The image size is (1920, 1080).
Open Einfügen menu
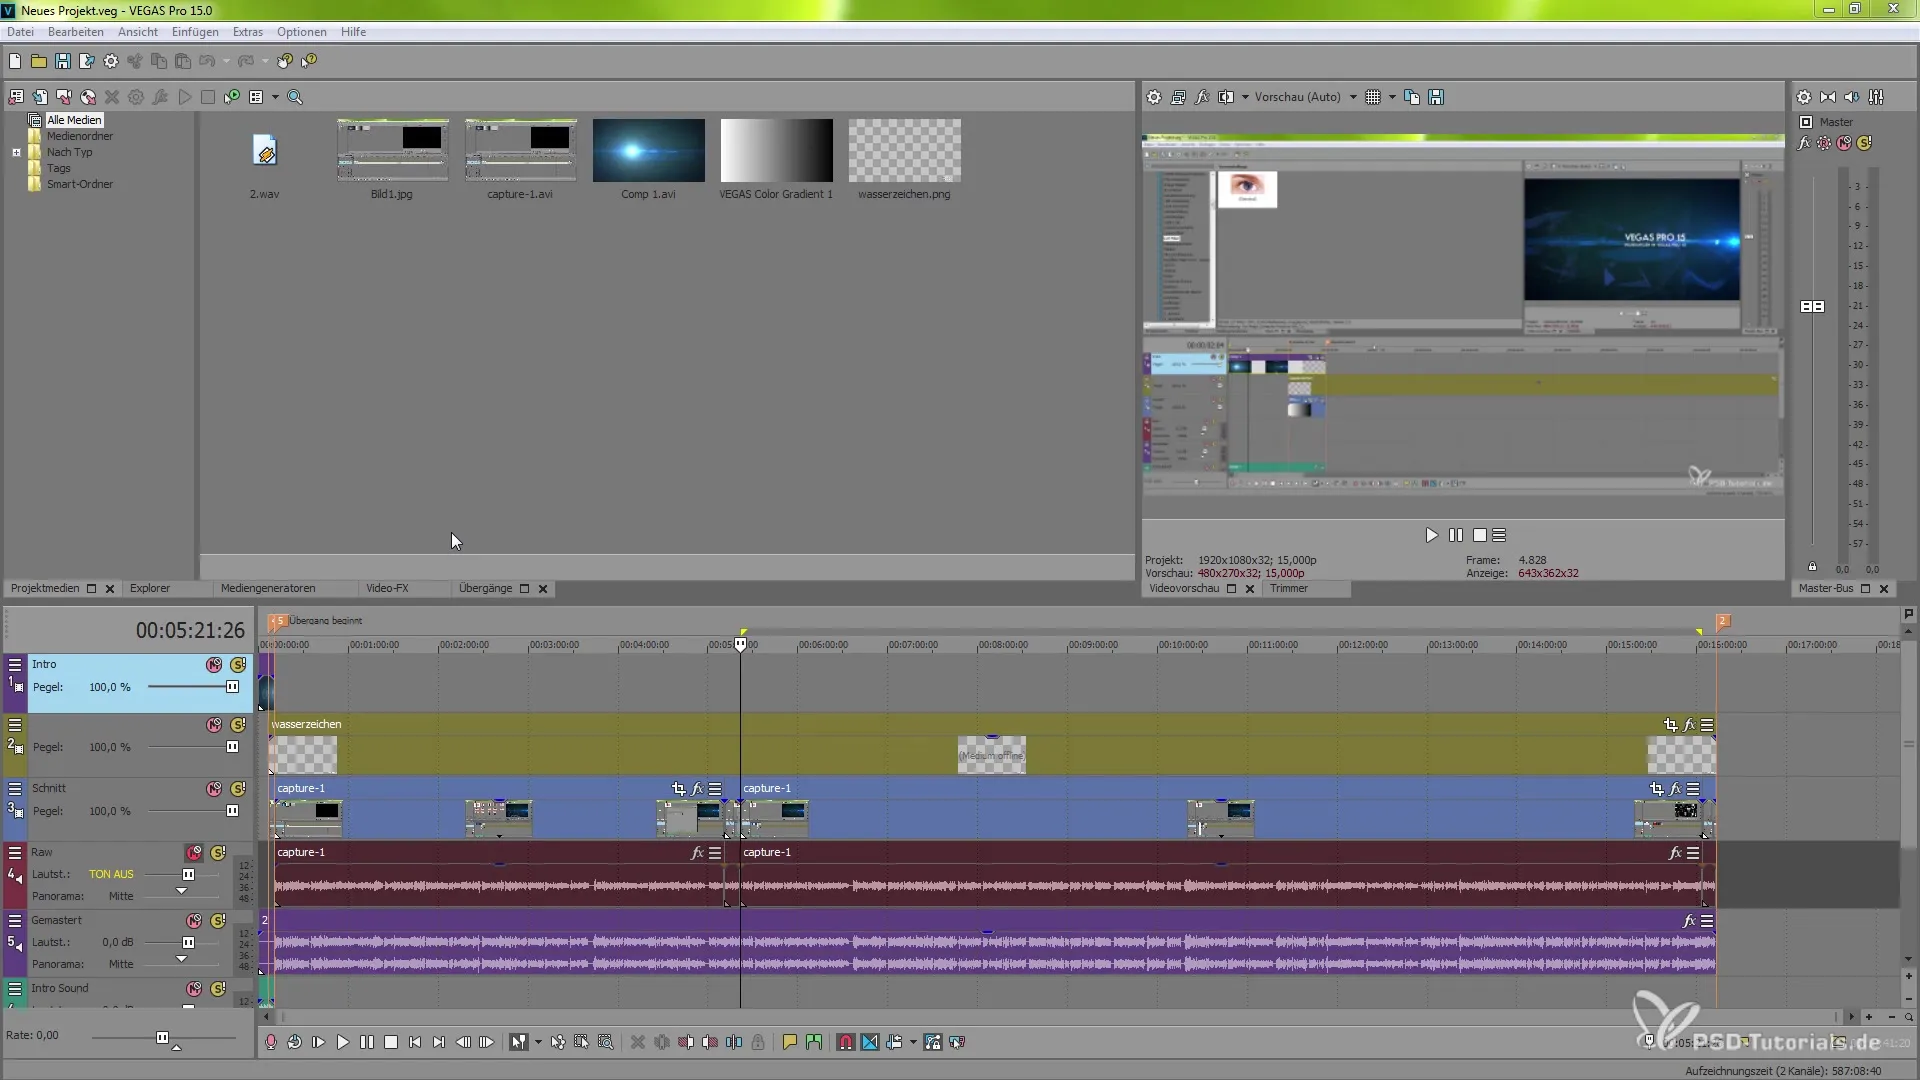195,32
